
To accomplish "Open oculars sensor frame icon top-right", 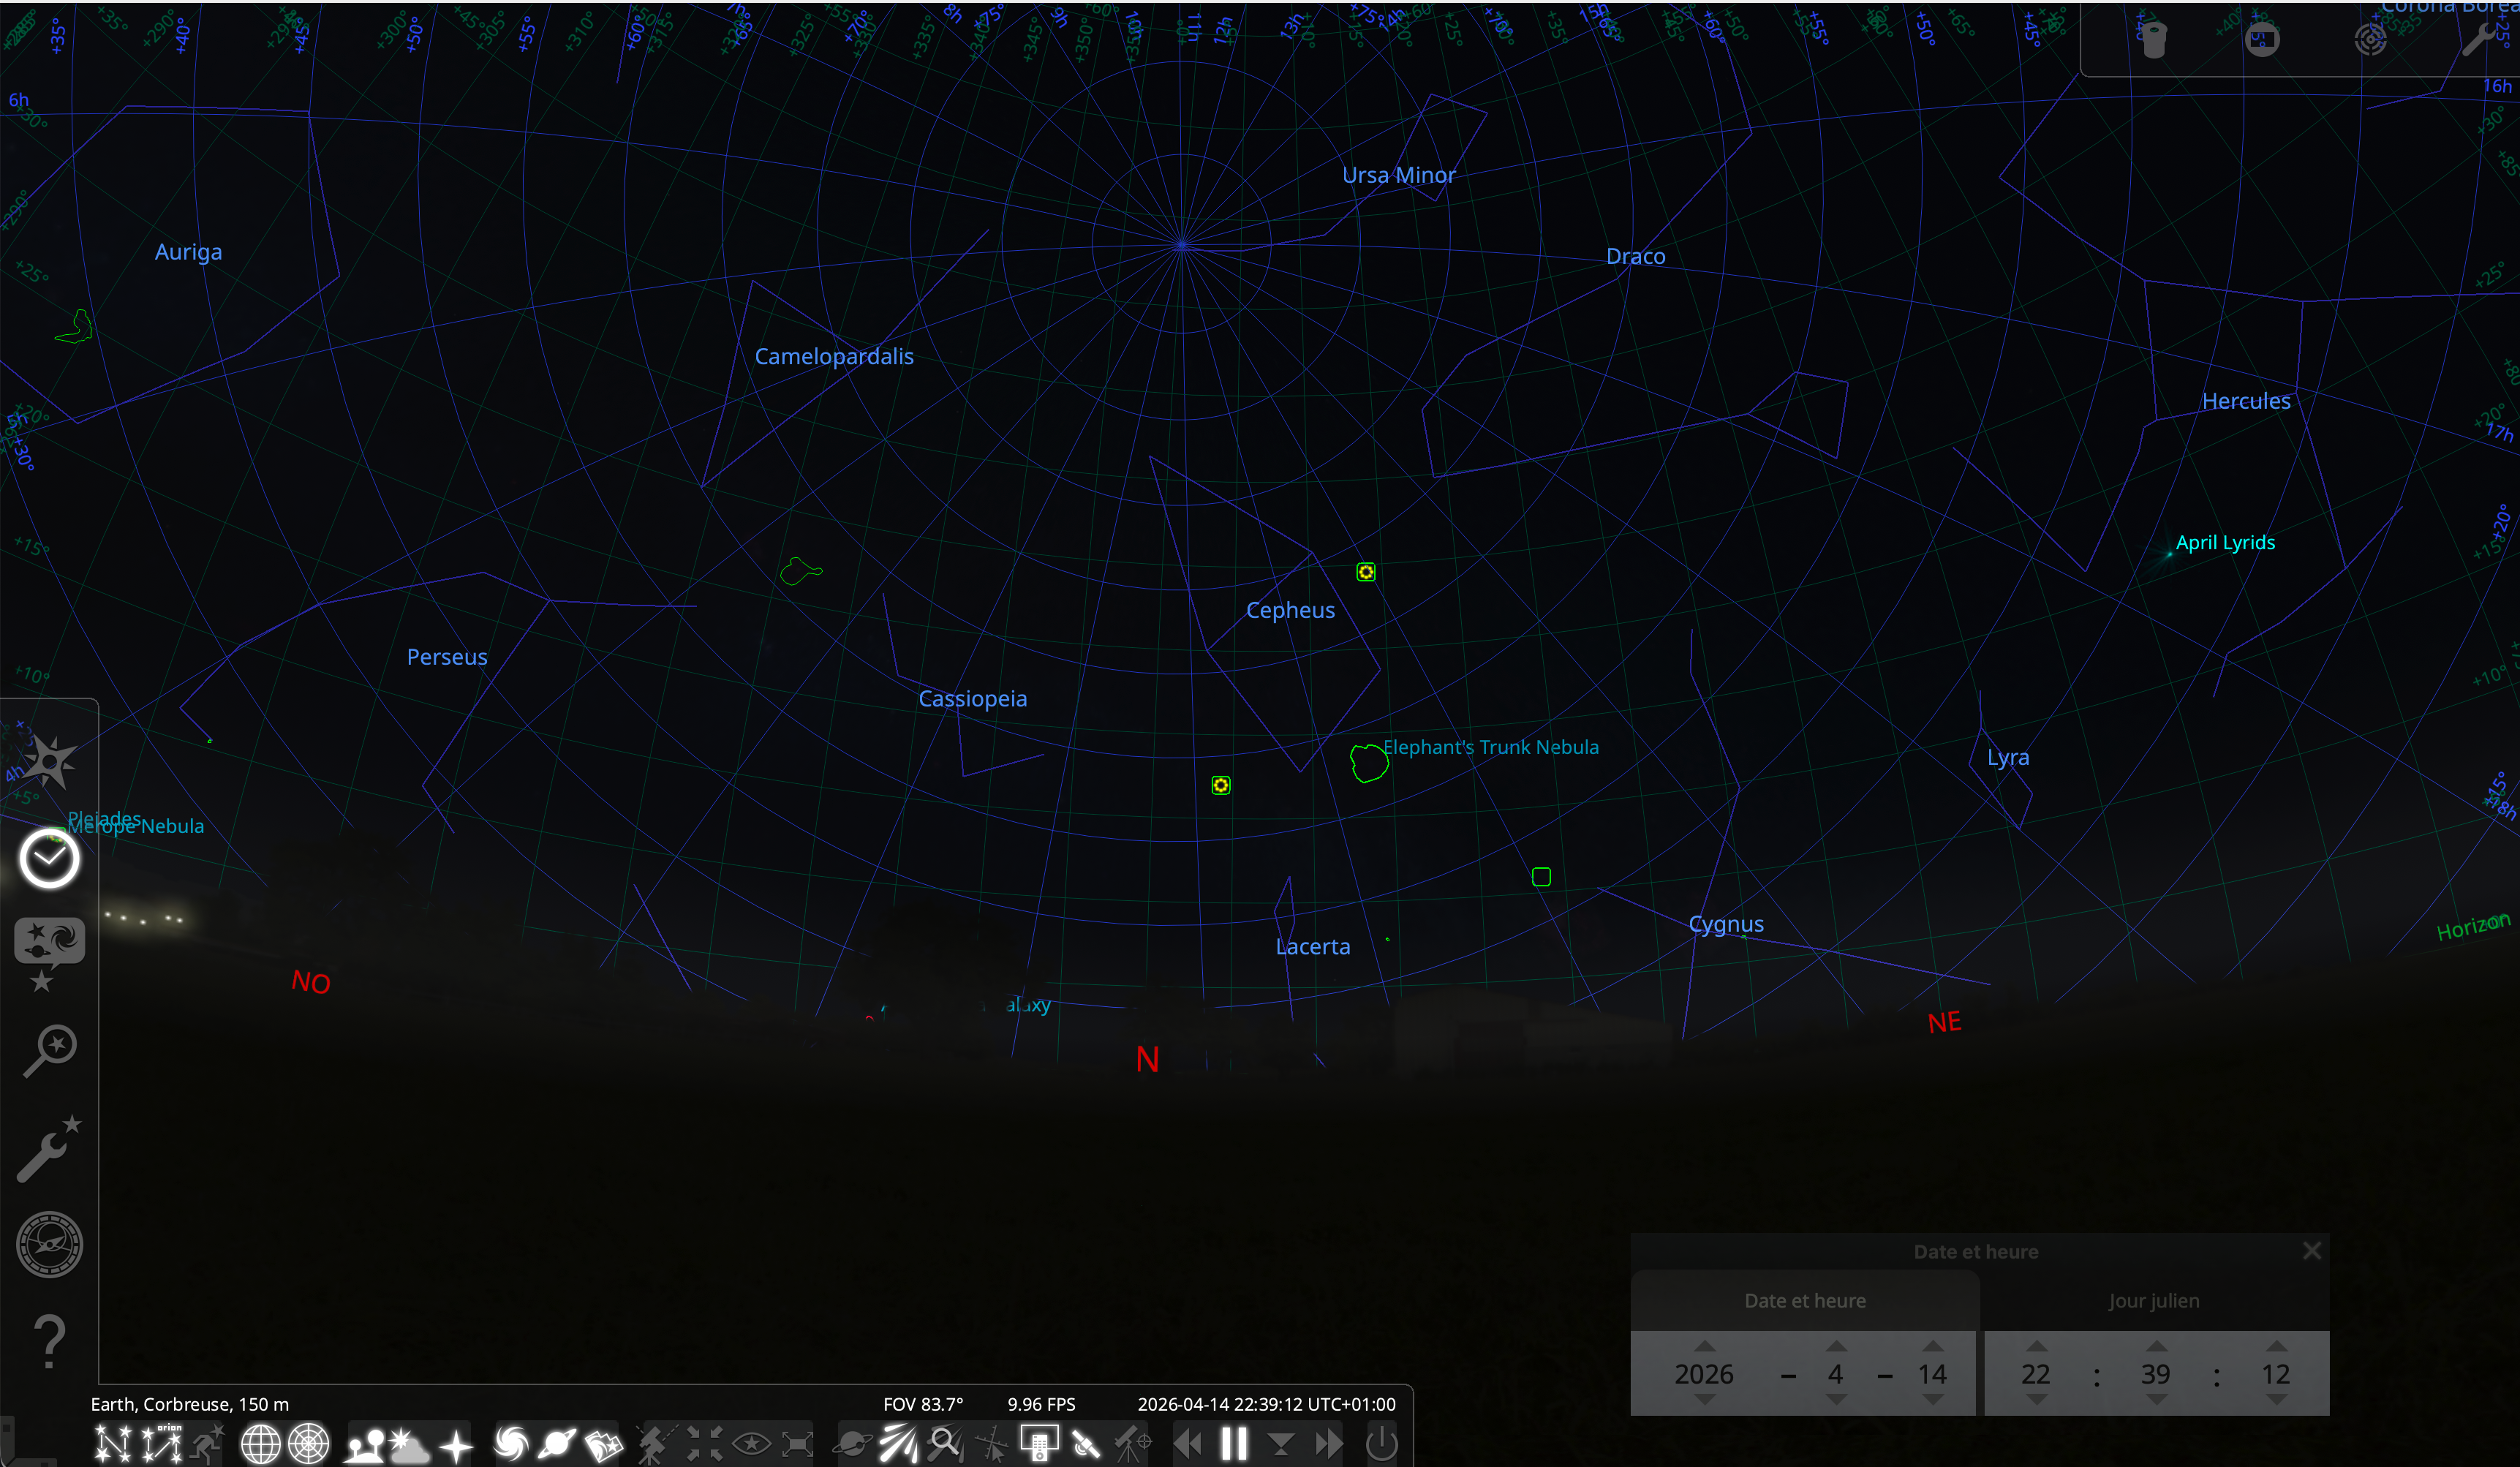I will pyautogui.click(x=2262, y=40).
